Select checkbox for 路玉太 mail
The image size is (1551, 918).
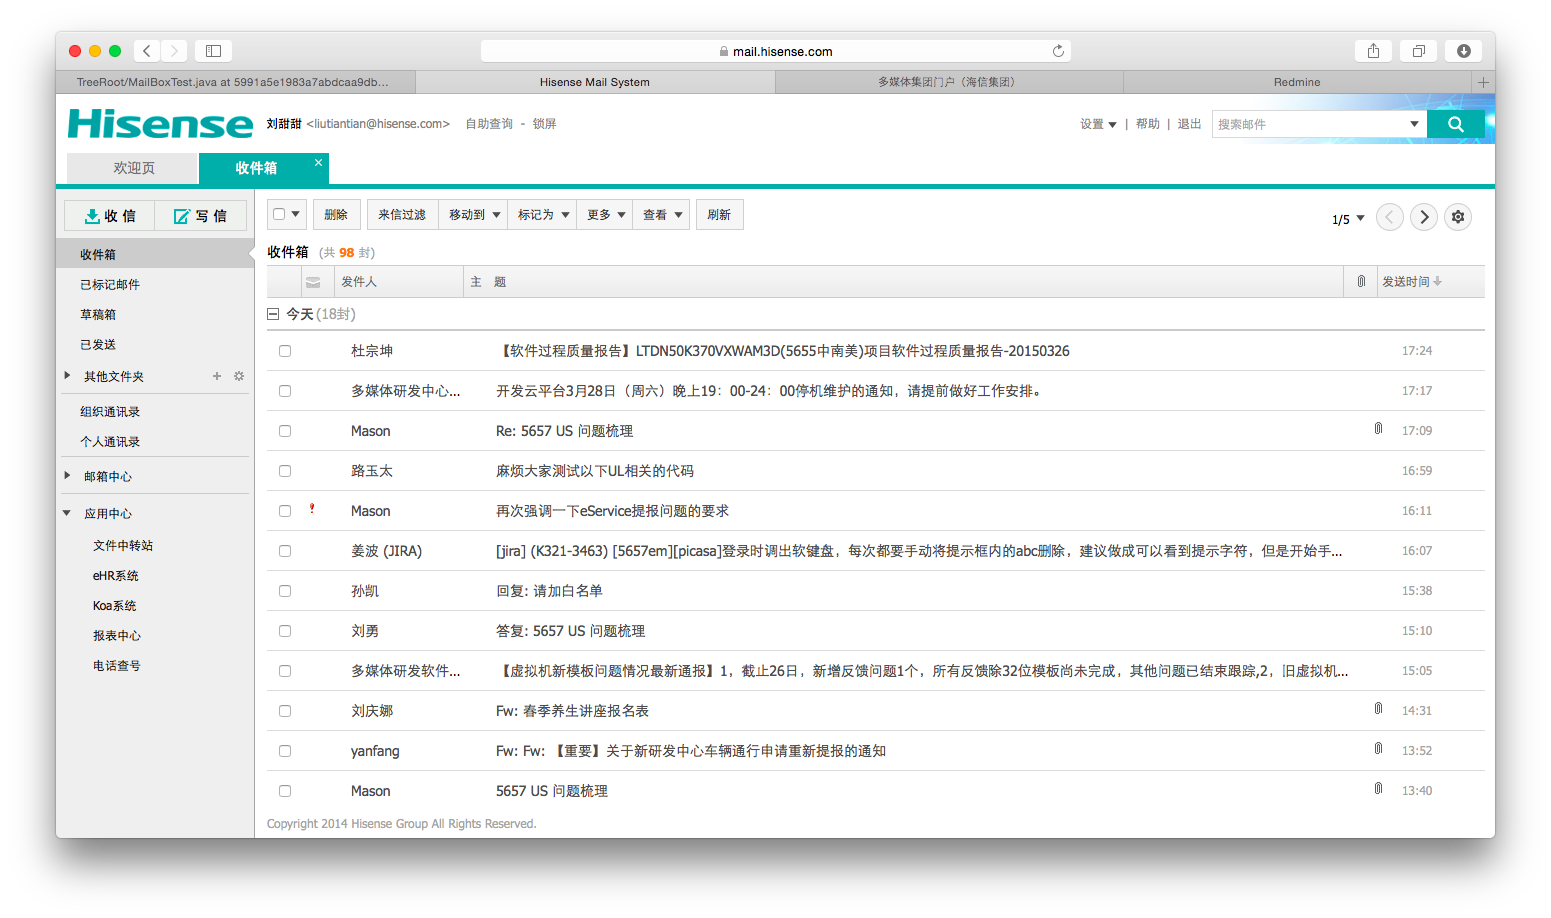click(x=285, y=471)
